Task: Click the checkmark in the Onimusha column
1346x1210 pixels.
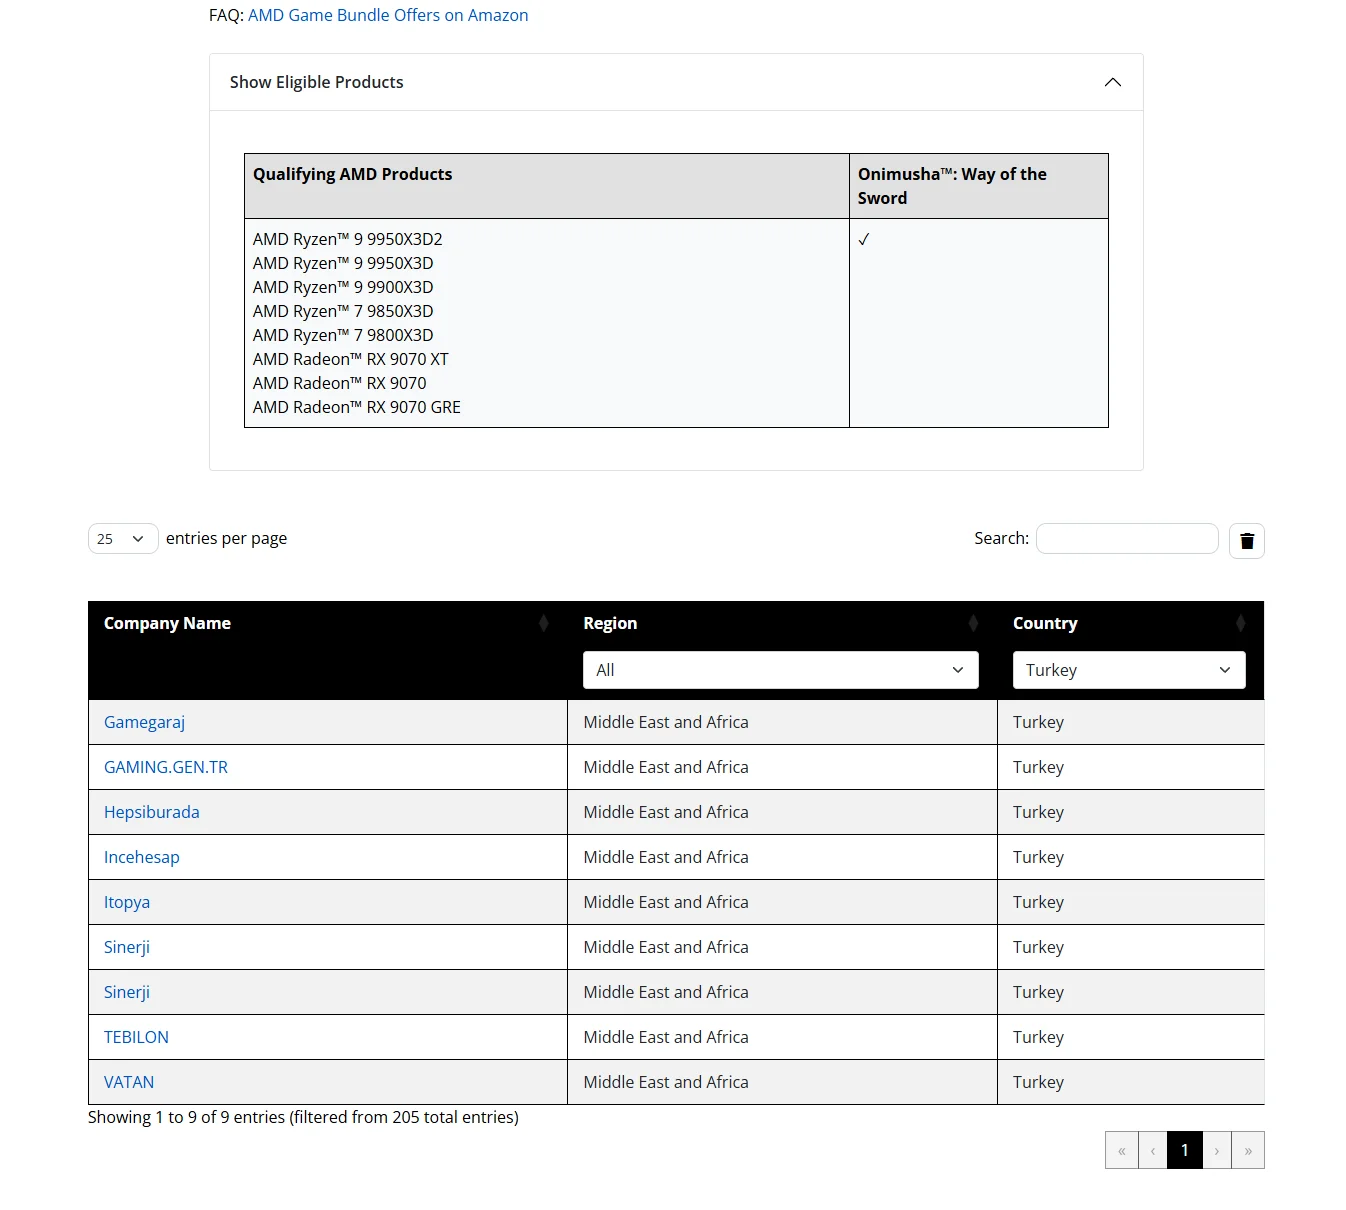Action: point(864,240)
